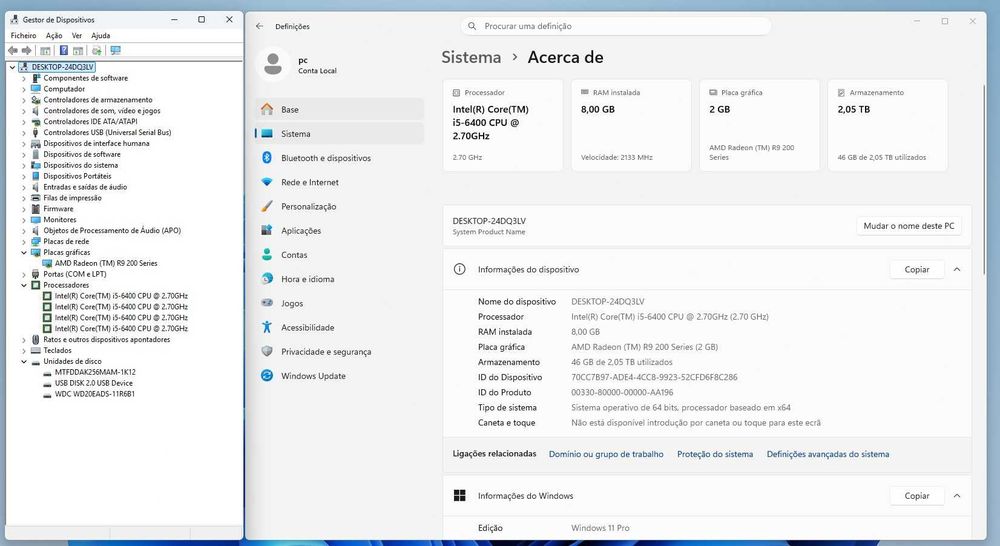Select Bluetooth e dispositivos in sidebar
Image resolution: width=1000 pixels, height=546 pixels.
(x=339, y=158)
